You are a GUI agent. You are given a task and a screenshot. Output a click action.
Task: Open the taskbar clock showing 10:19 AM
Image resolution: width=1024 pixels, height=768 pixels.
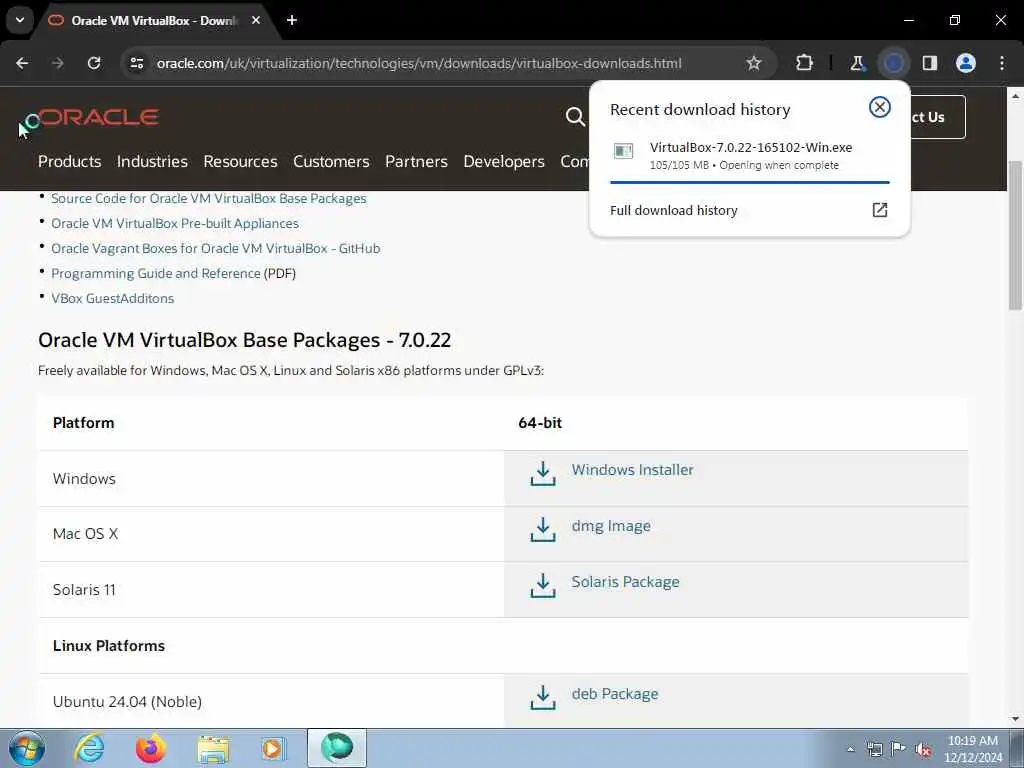(973, 749)
